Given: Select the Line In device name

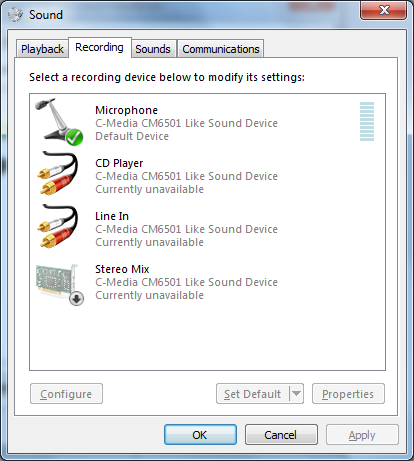Looking at the screenshot, I should [x=112, y=216].
